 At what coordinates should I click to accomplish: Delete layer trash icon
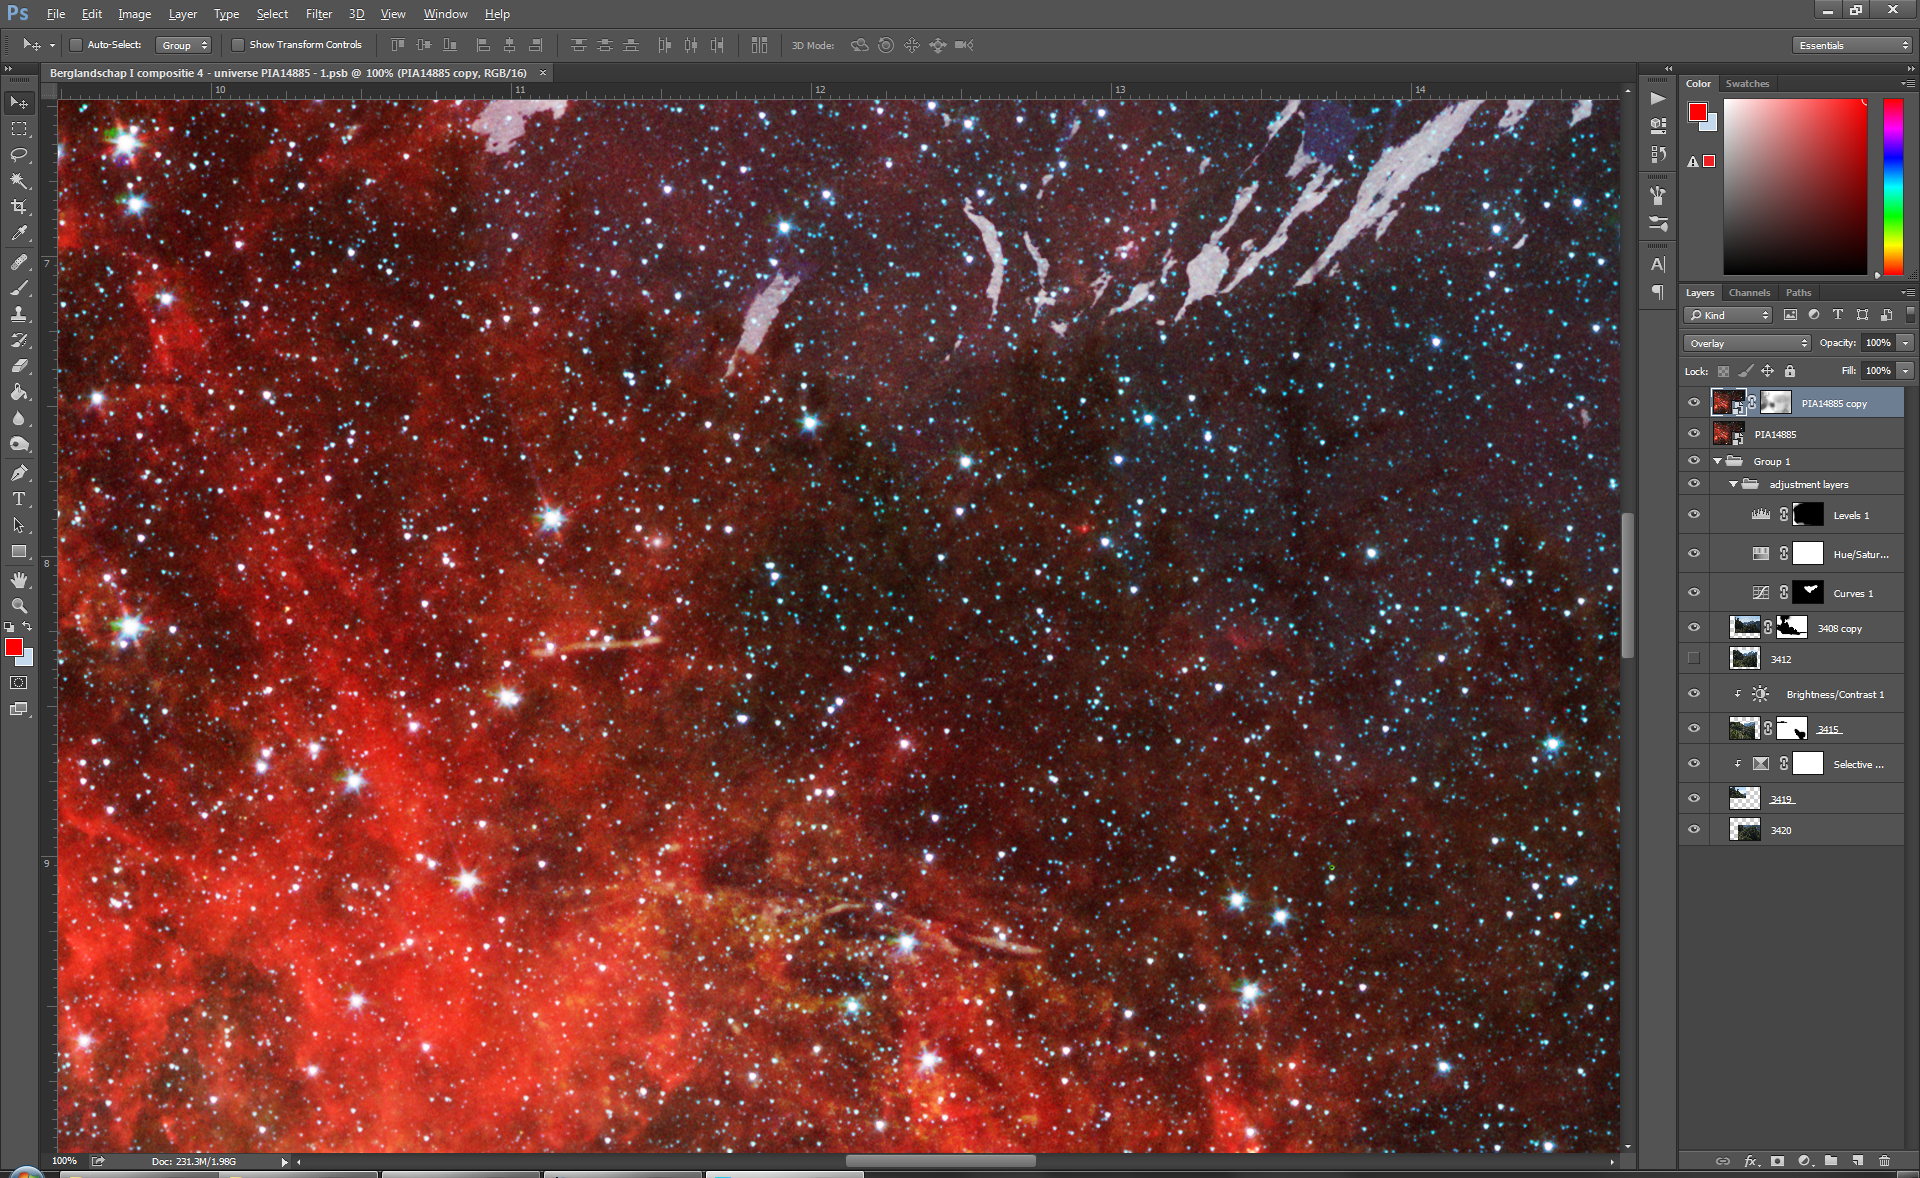tap(1884, 1161)
